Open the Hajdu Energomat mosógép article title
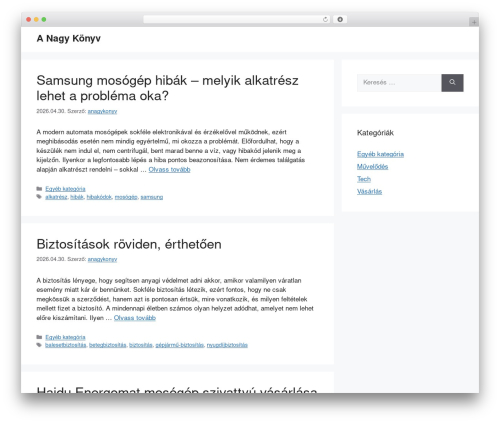Image resolution: width=500 pixels, height=423 pixels. pos(177,389)
